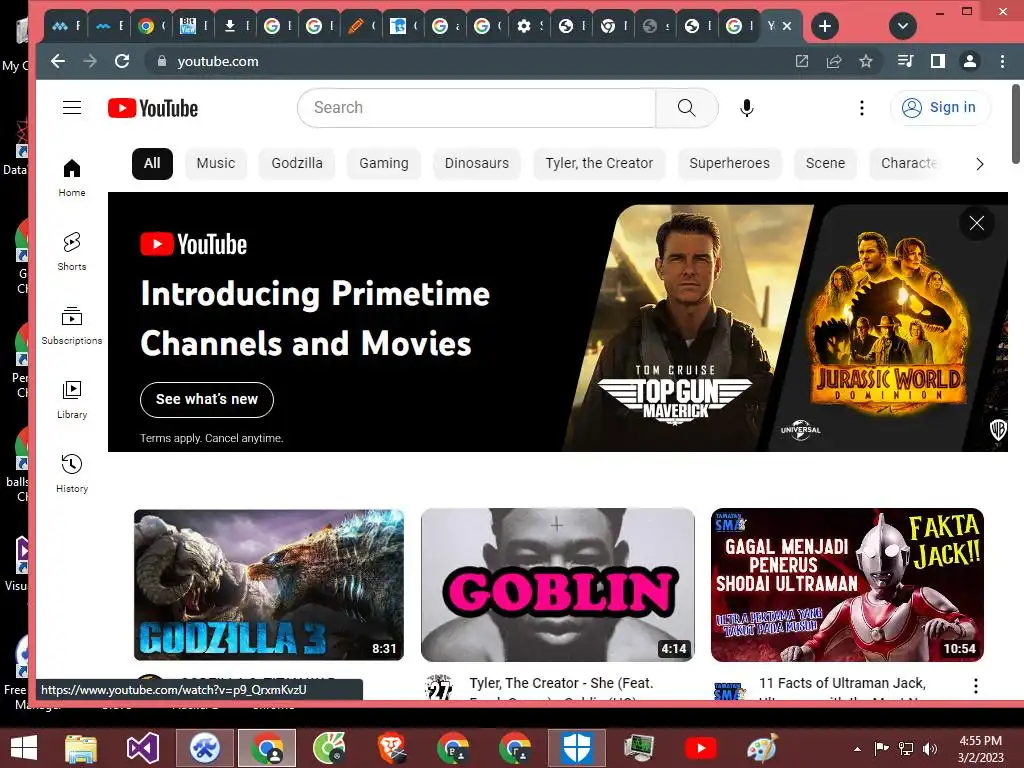
Task: Dismiss the Primetime Channels banner
Action: pos(976,223)
